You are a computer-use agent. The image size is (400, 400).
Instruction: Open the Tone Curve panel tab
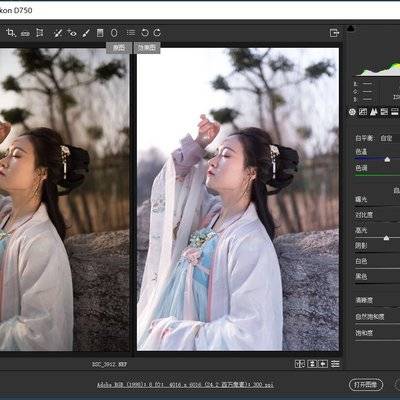[x=363, y=112]
